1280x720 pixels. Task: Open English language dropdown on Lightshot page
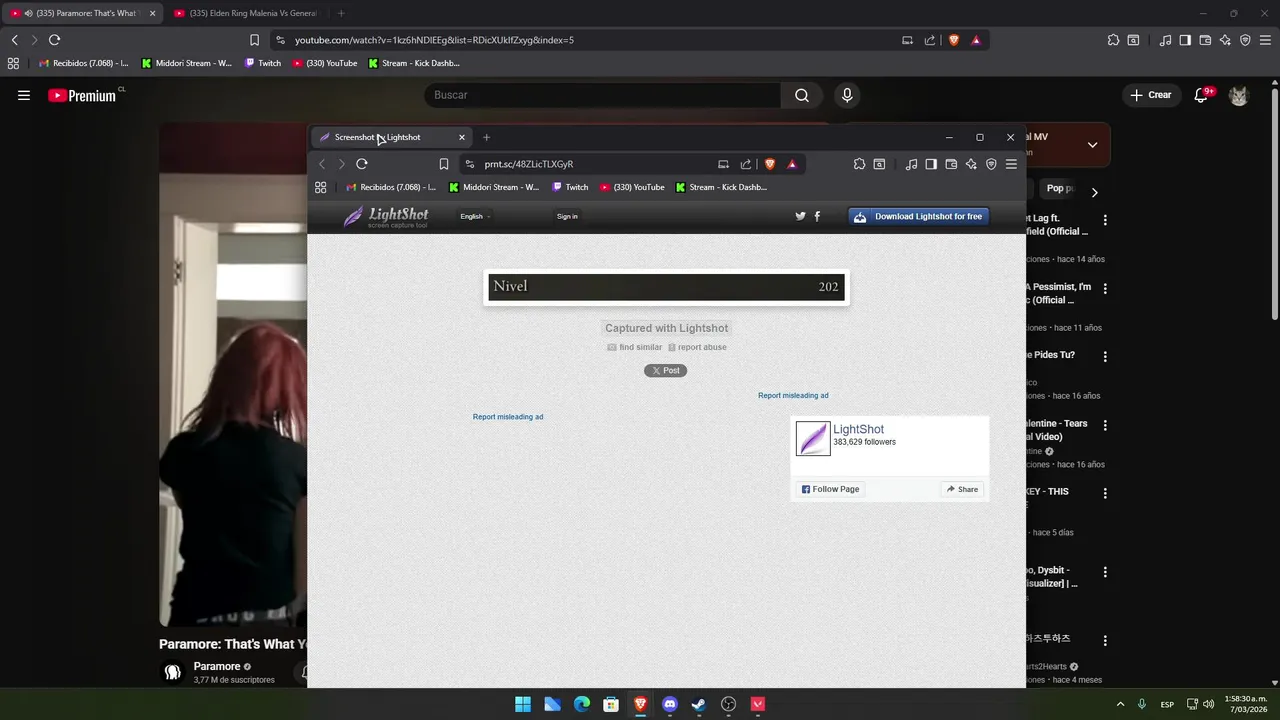[x=474, y=216]
